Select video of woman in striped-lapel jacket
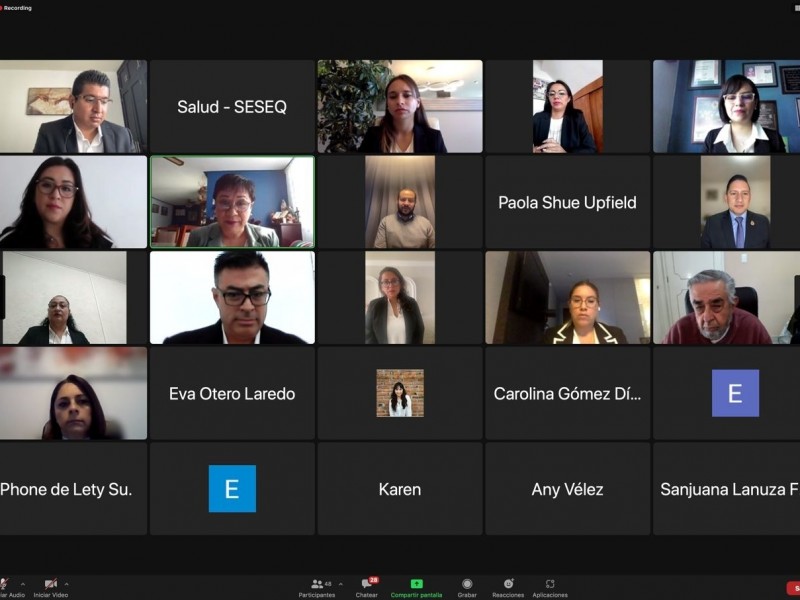This screenshot has height=600, width=800. (x=567, y=297)
